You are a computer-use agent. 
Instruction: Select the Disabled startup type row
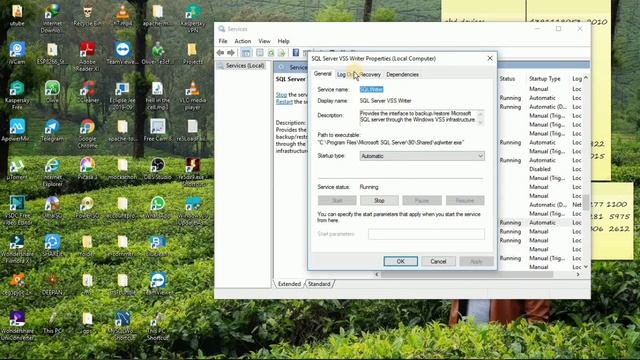pyautogui.click(x=540, y=169)
